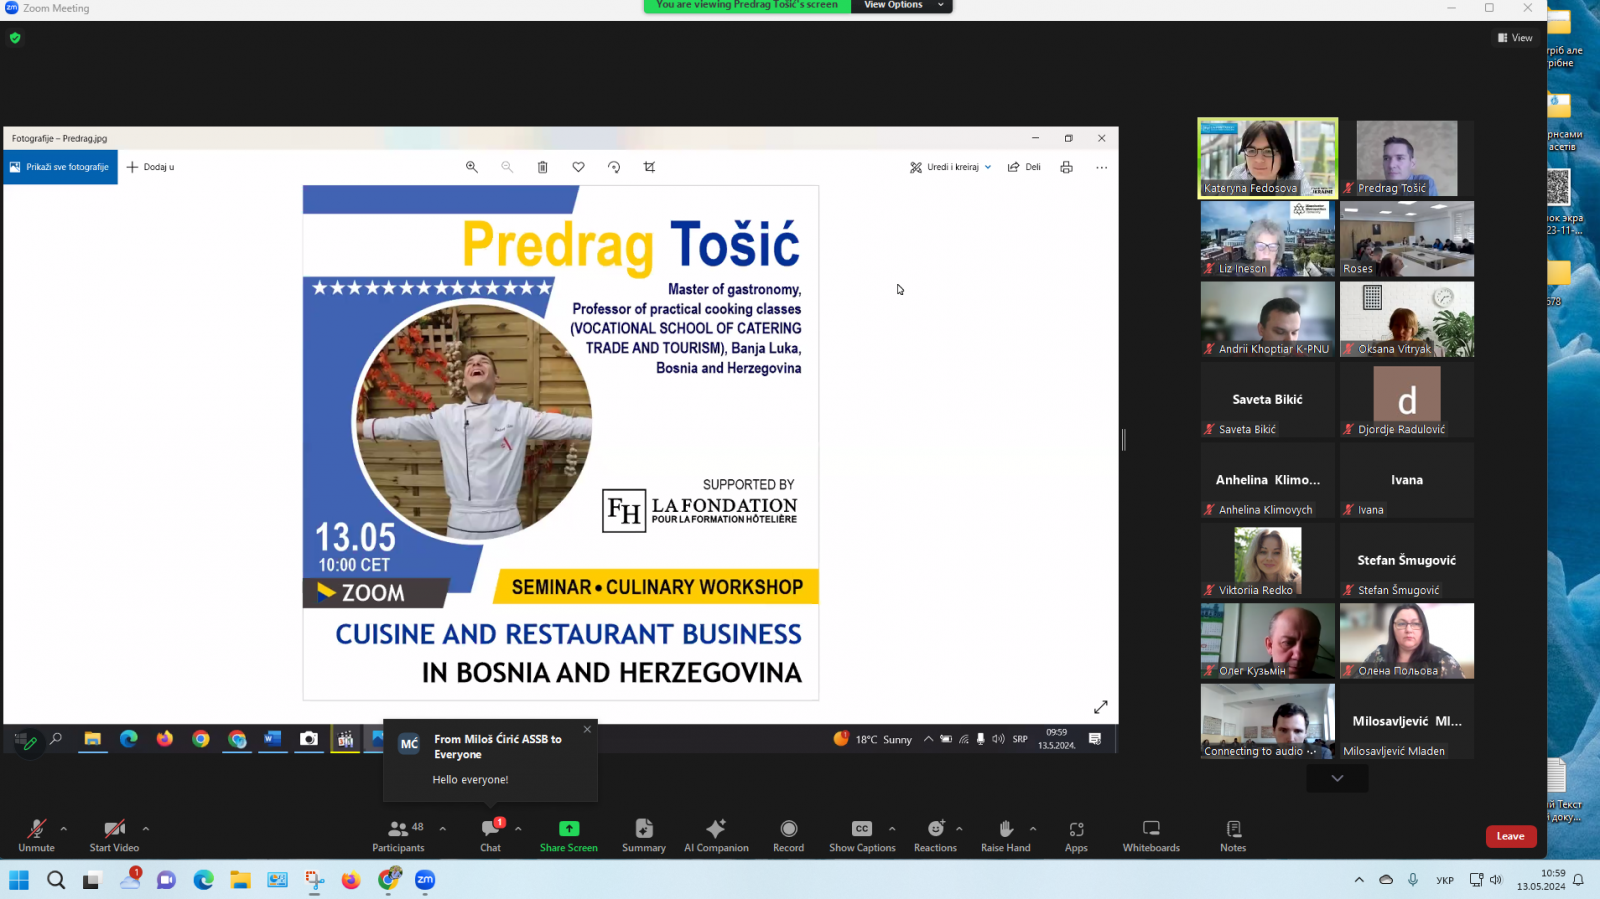Open Firefox from the taskbar

click(x=351, y=880)
